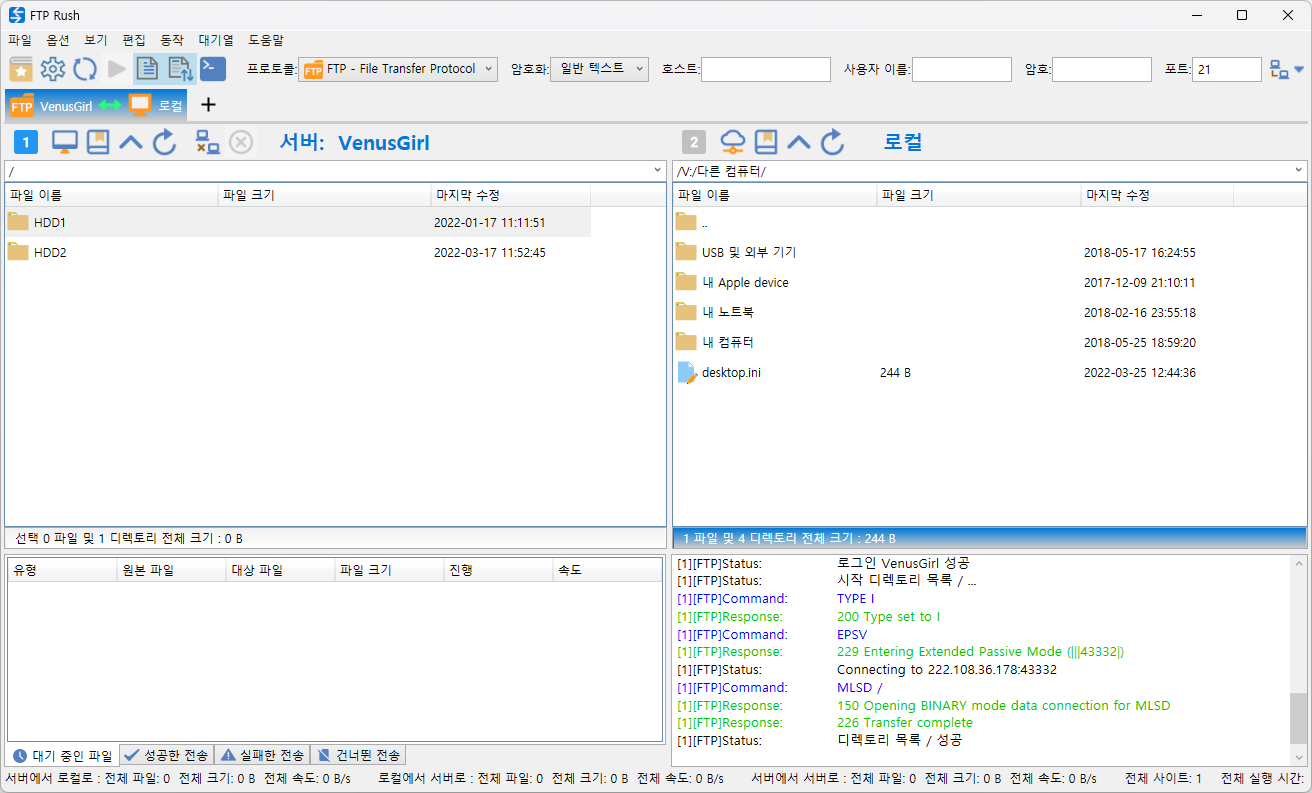
Task: Open the 프로토콜 FTP protocol dropdown
Action: pyautogui.click(x=398, y=69)
